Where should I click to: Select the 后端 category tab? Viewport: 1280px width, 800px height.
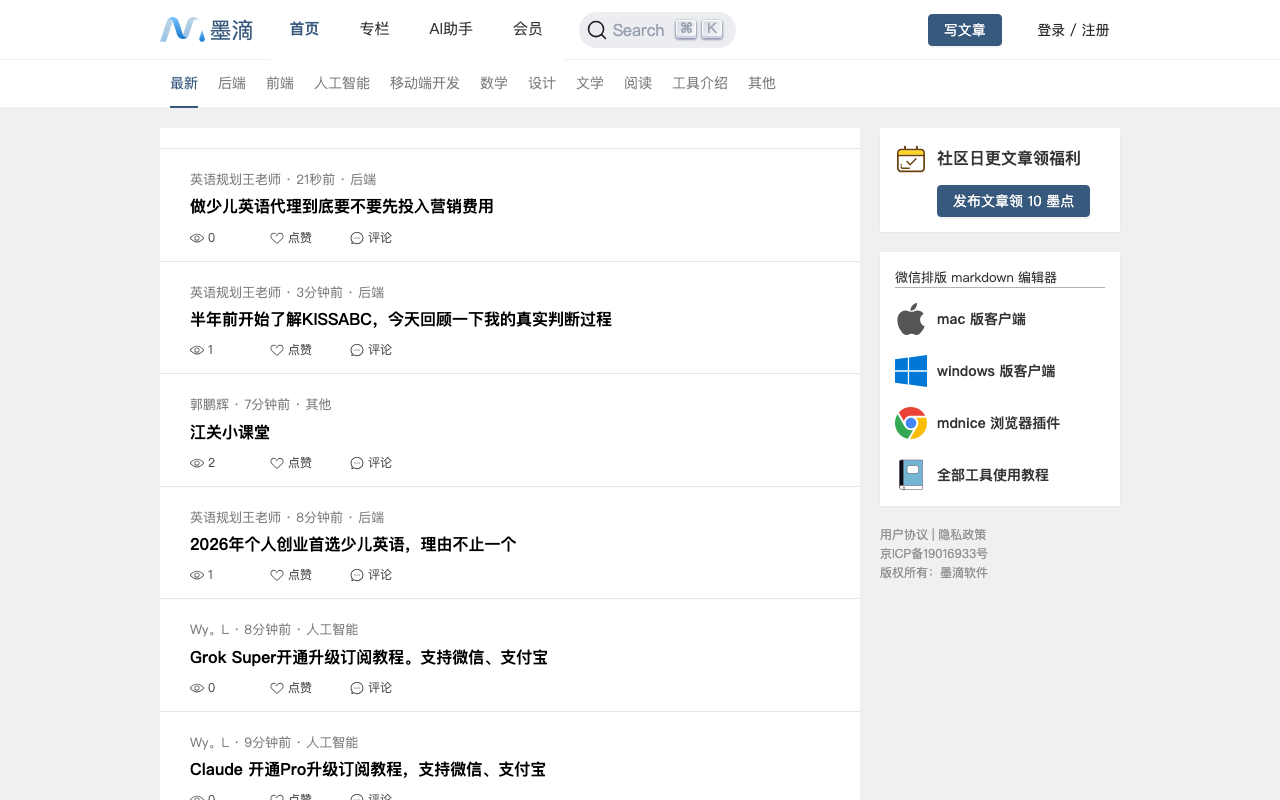coord(232,83)
